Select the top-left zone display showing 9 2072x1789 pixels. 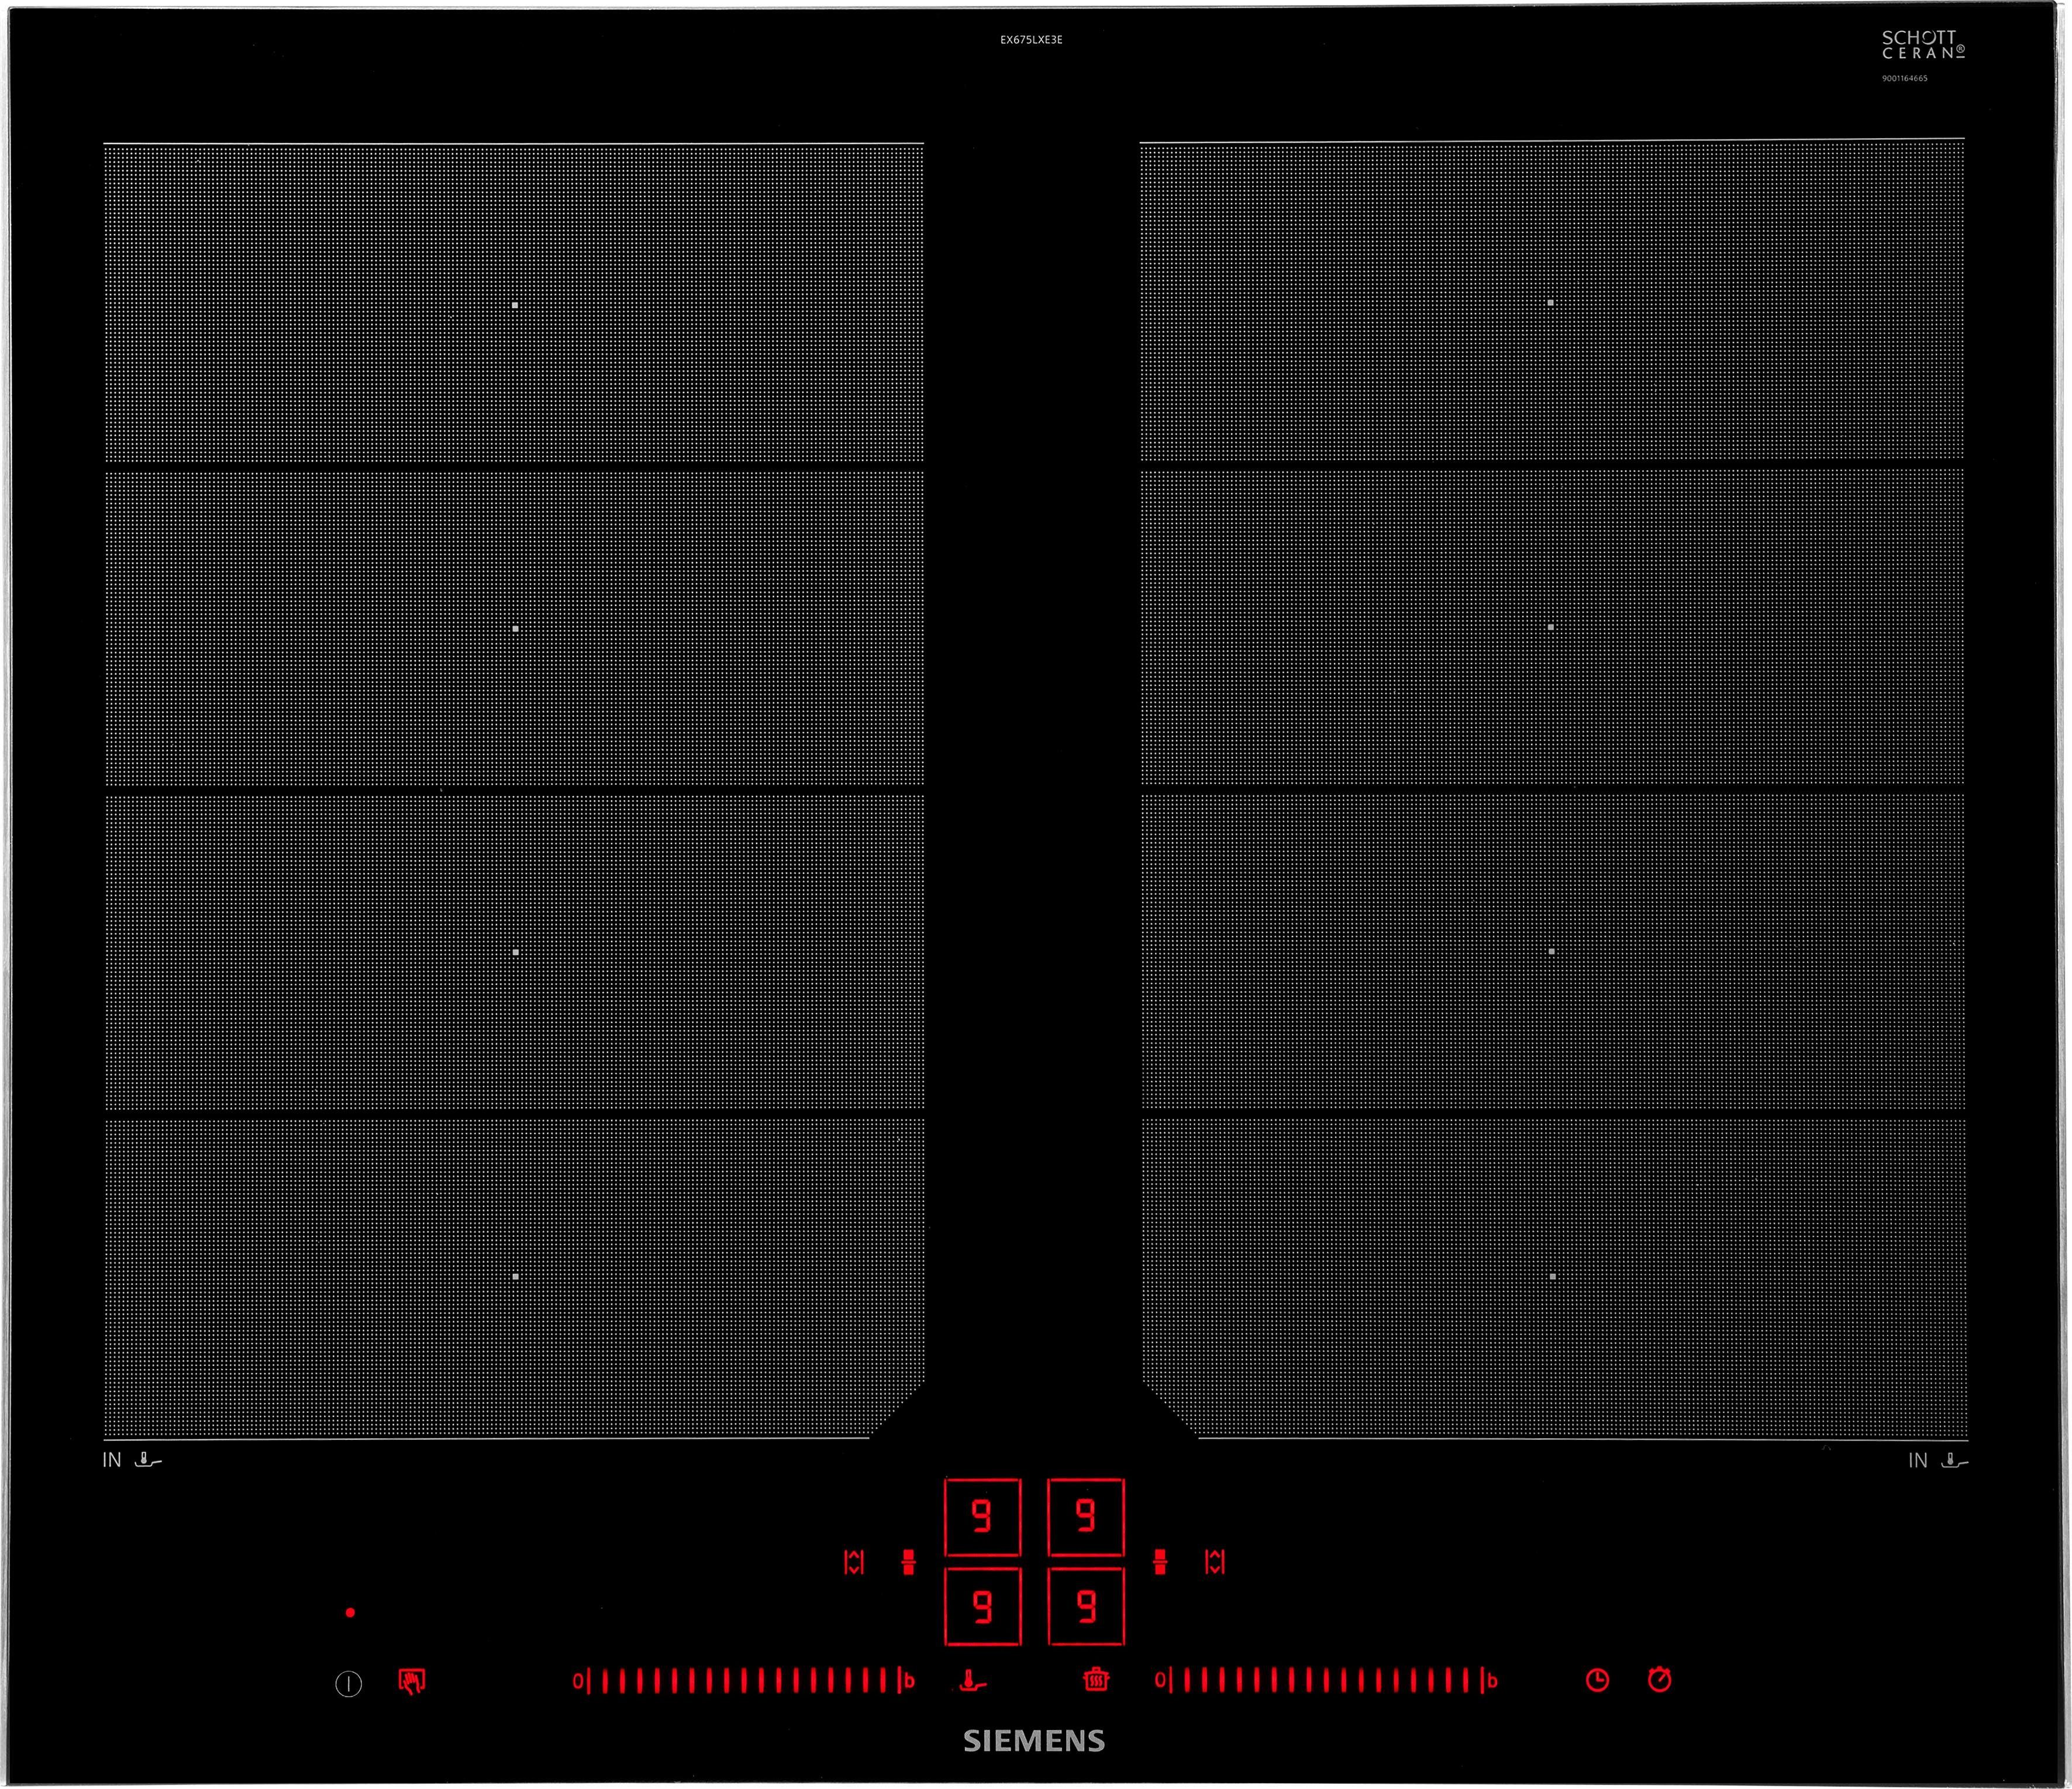pos(982,1517)
